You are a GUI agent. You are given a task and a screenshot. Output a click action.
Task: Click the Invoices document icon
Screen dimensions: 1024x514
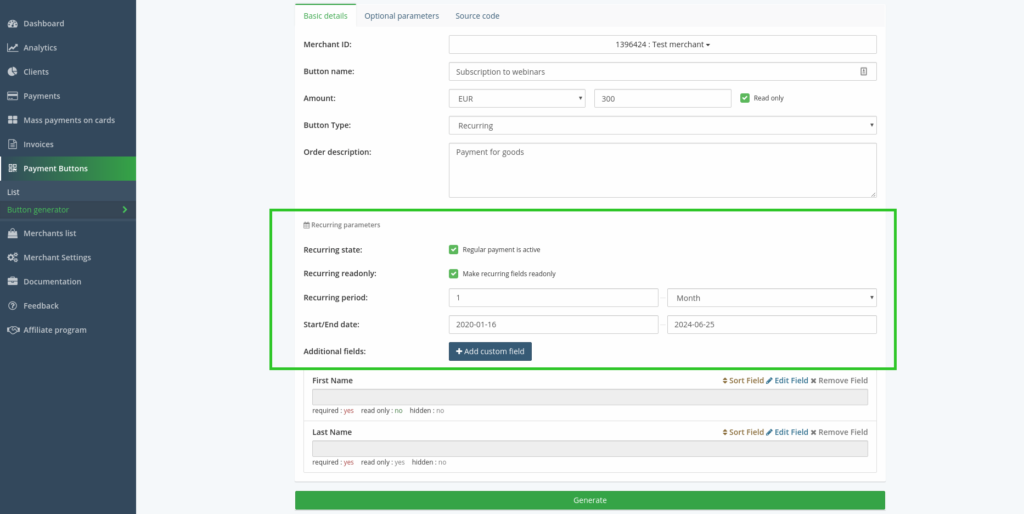12,144
